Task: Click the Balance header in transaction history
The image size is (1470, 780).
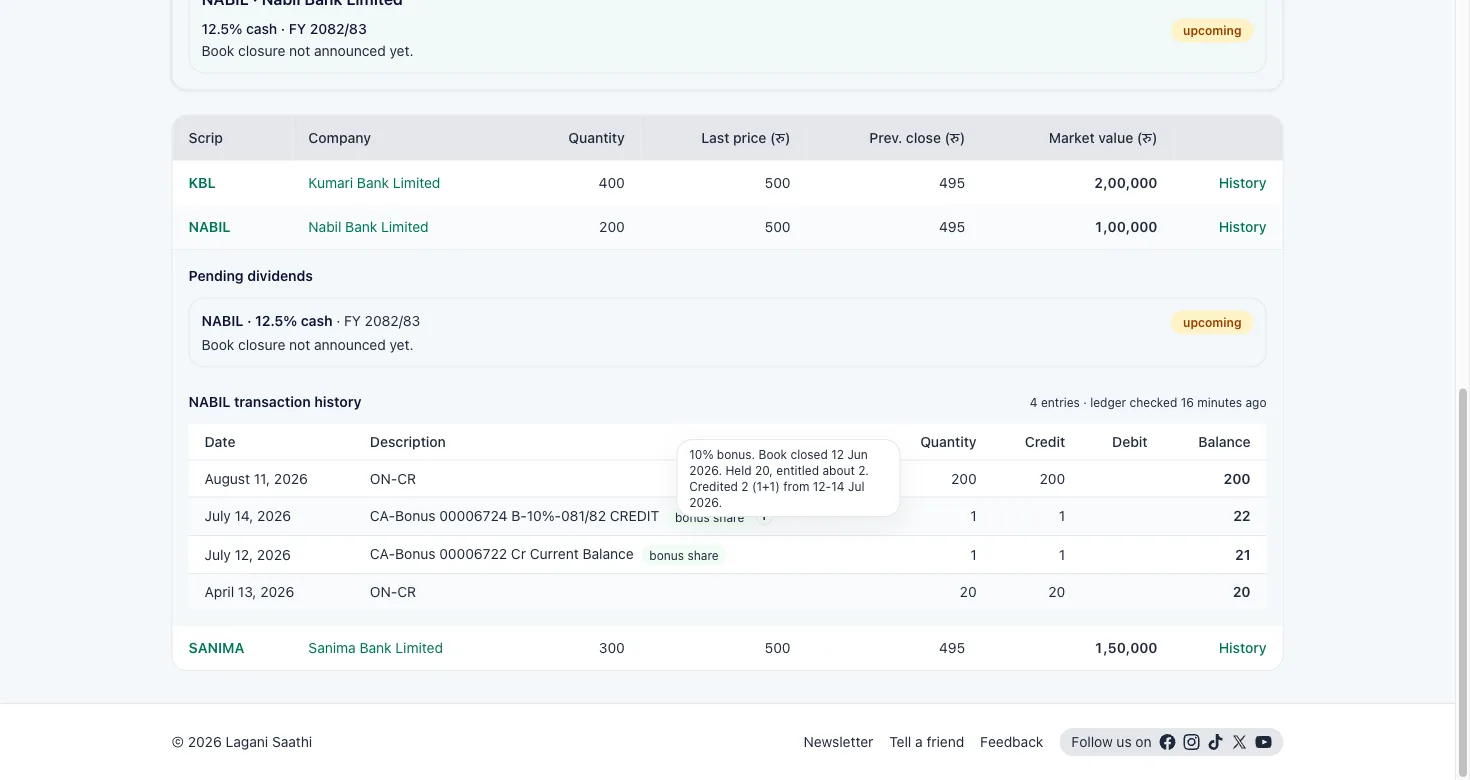Action: click(x=1224, y=442)
